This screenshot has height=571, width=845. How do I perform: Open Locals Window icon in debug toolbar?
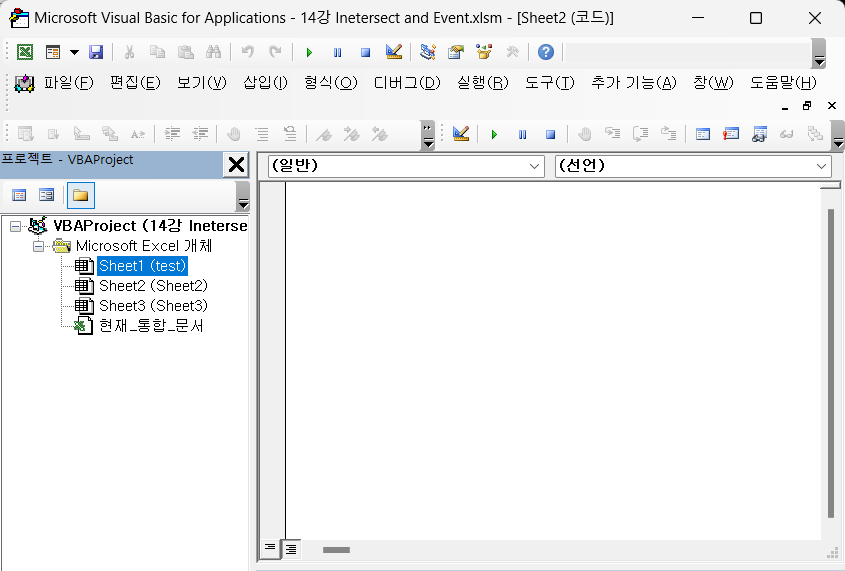[703, 134]
